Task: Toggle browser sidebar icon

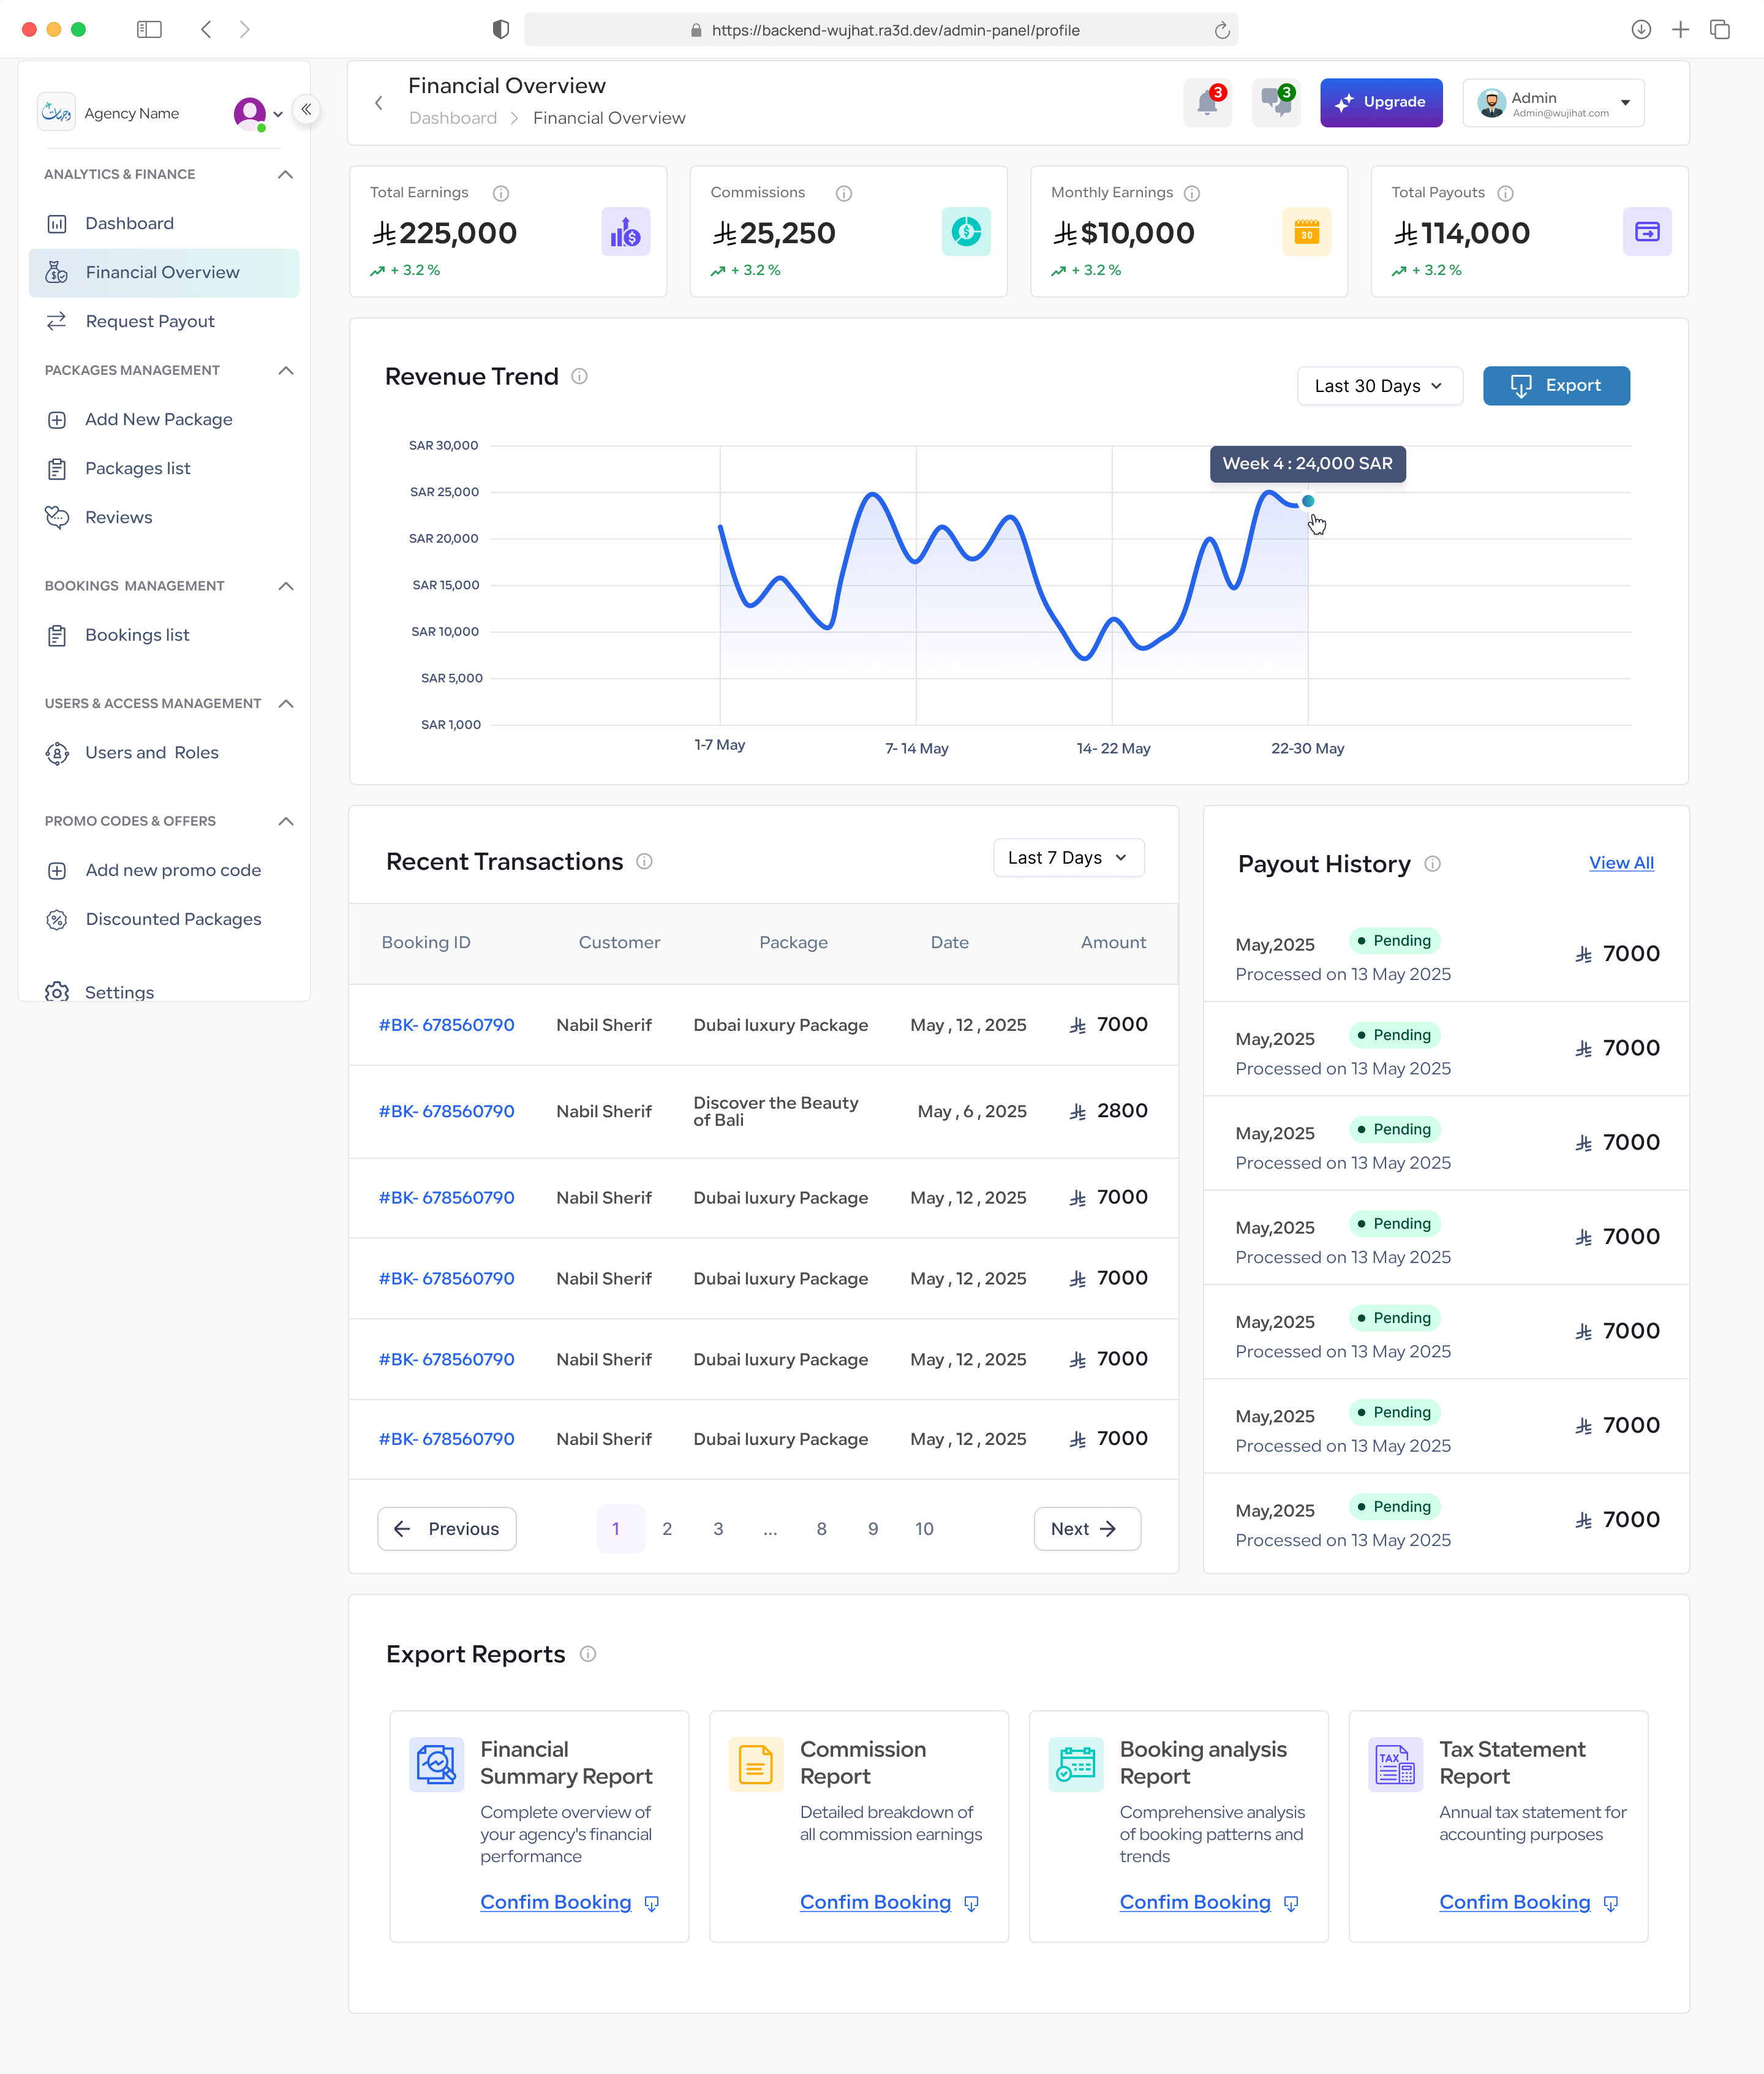Action: (x=149, y=30)
